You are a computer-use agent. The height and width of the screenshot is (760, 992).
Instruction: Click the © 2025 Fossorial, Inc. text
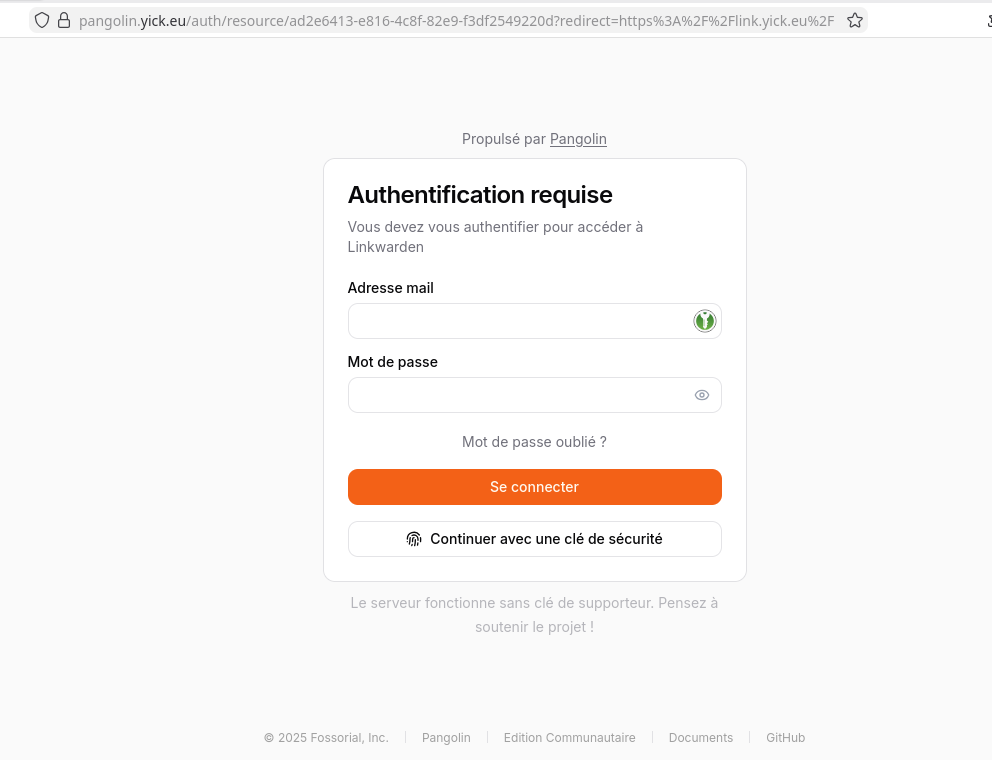(x=326, y=738)
